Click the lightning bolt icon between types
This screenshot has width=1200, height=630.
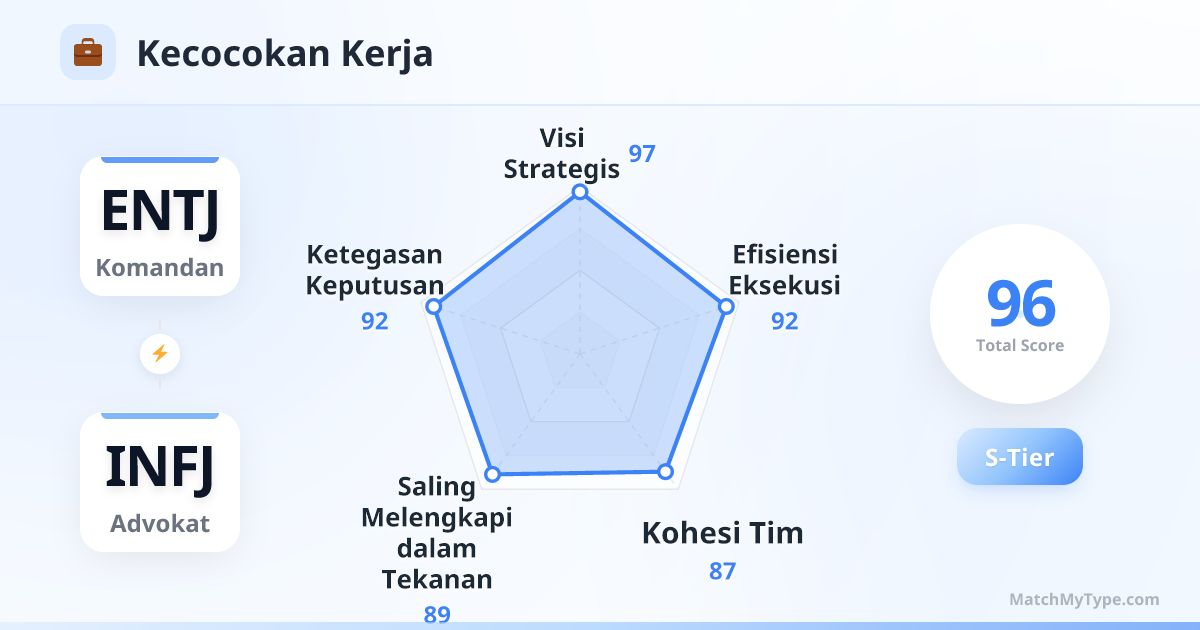point(160,353)
